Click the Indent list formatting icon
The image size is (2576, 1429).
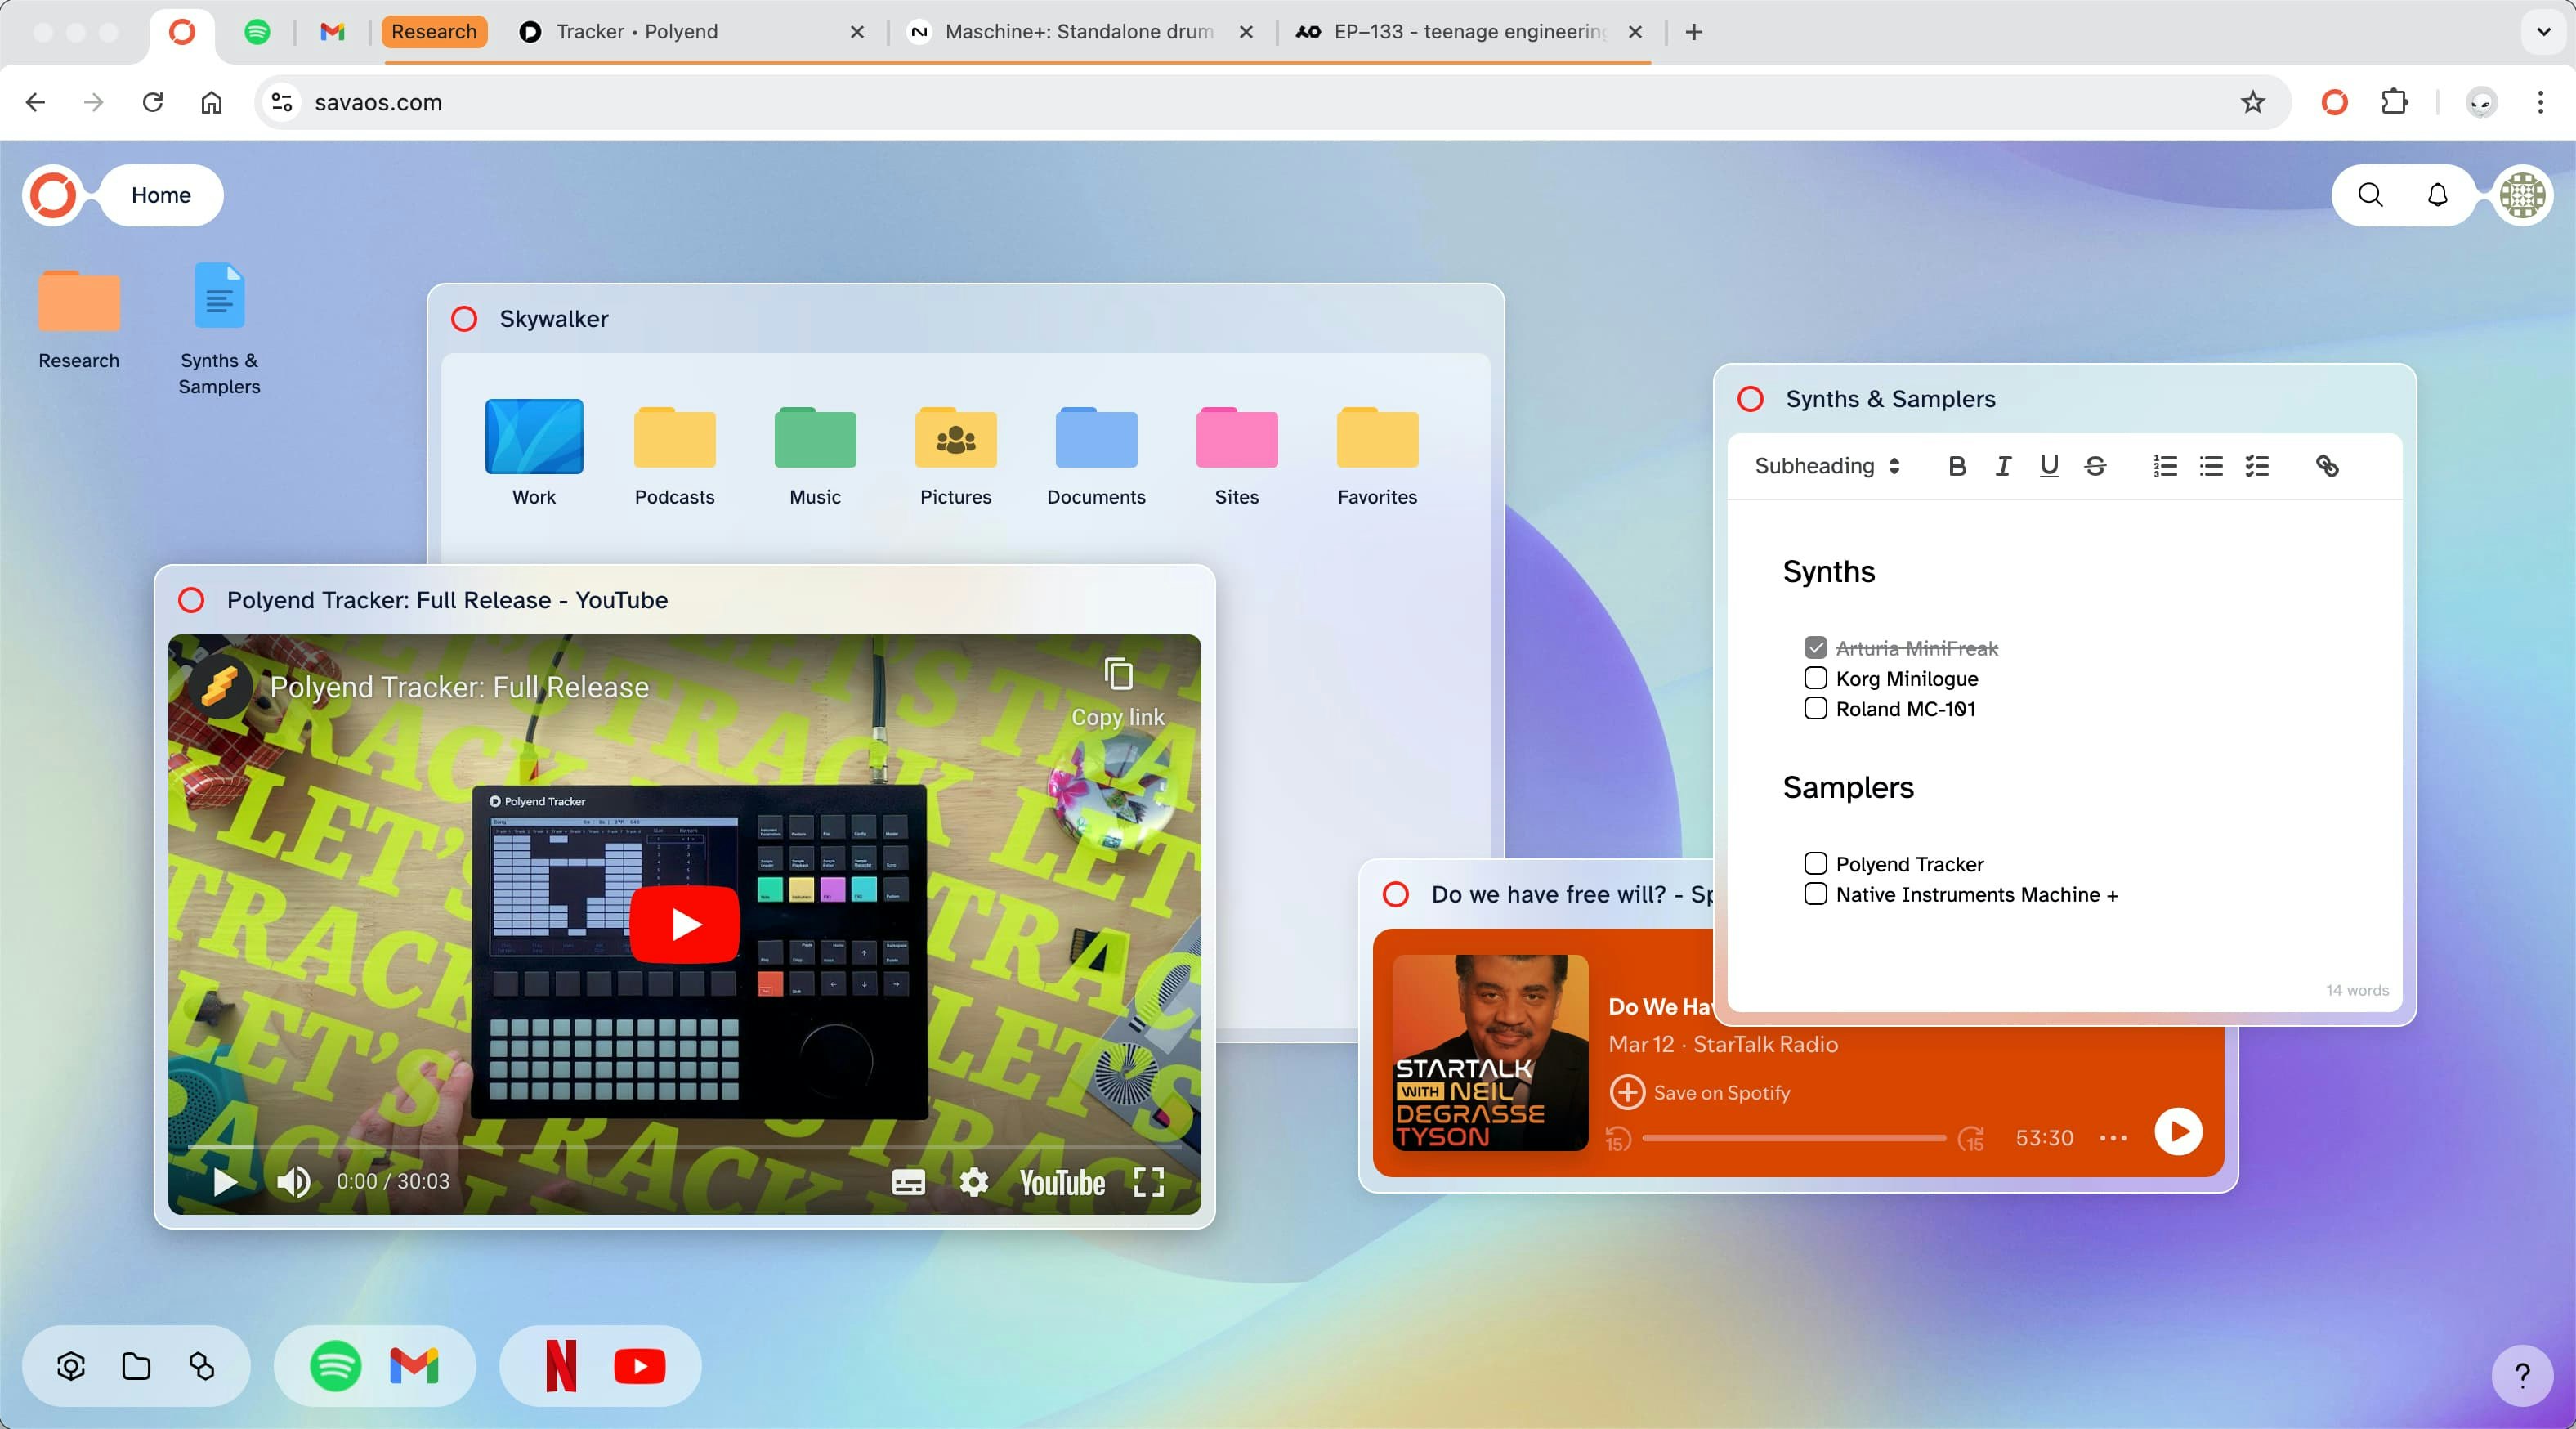[x=2258, y=466]
